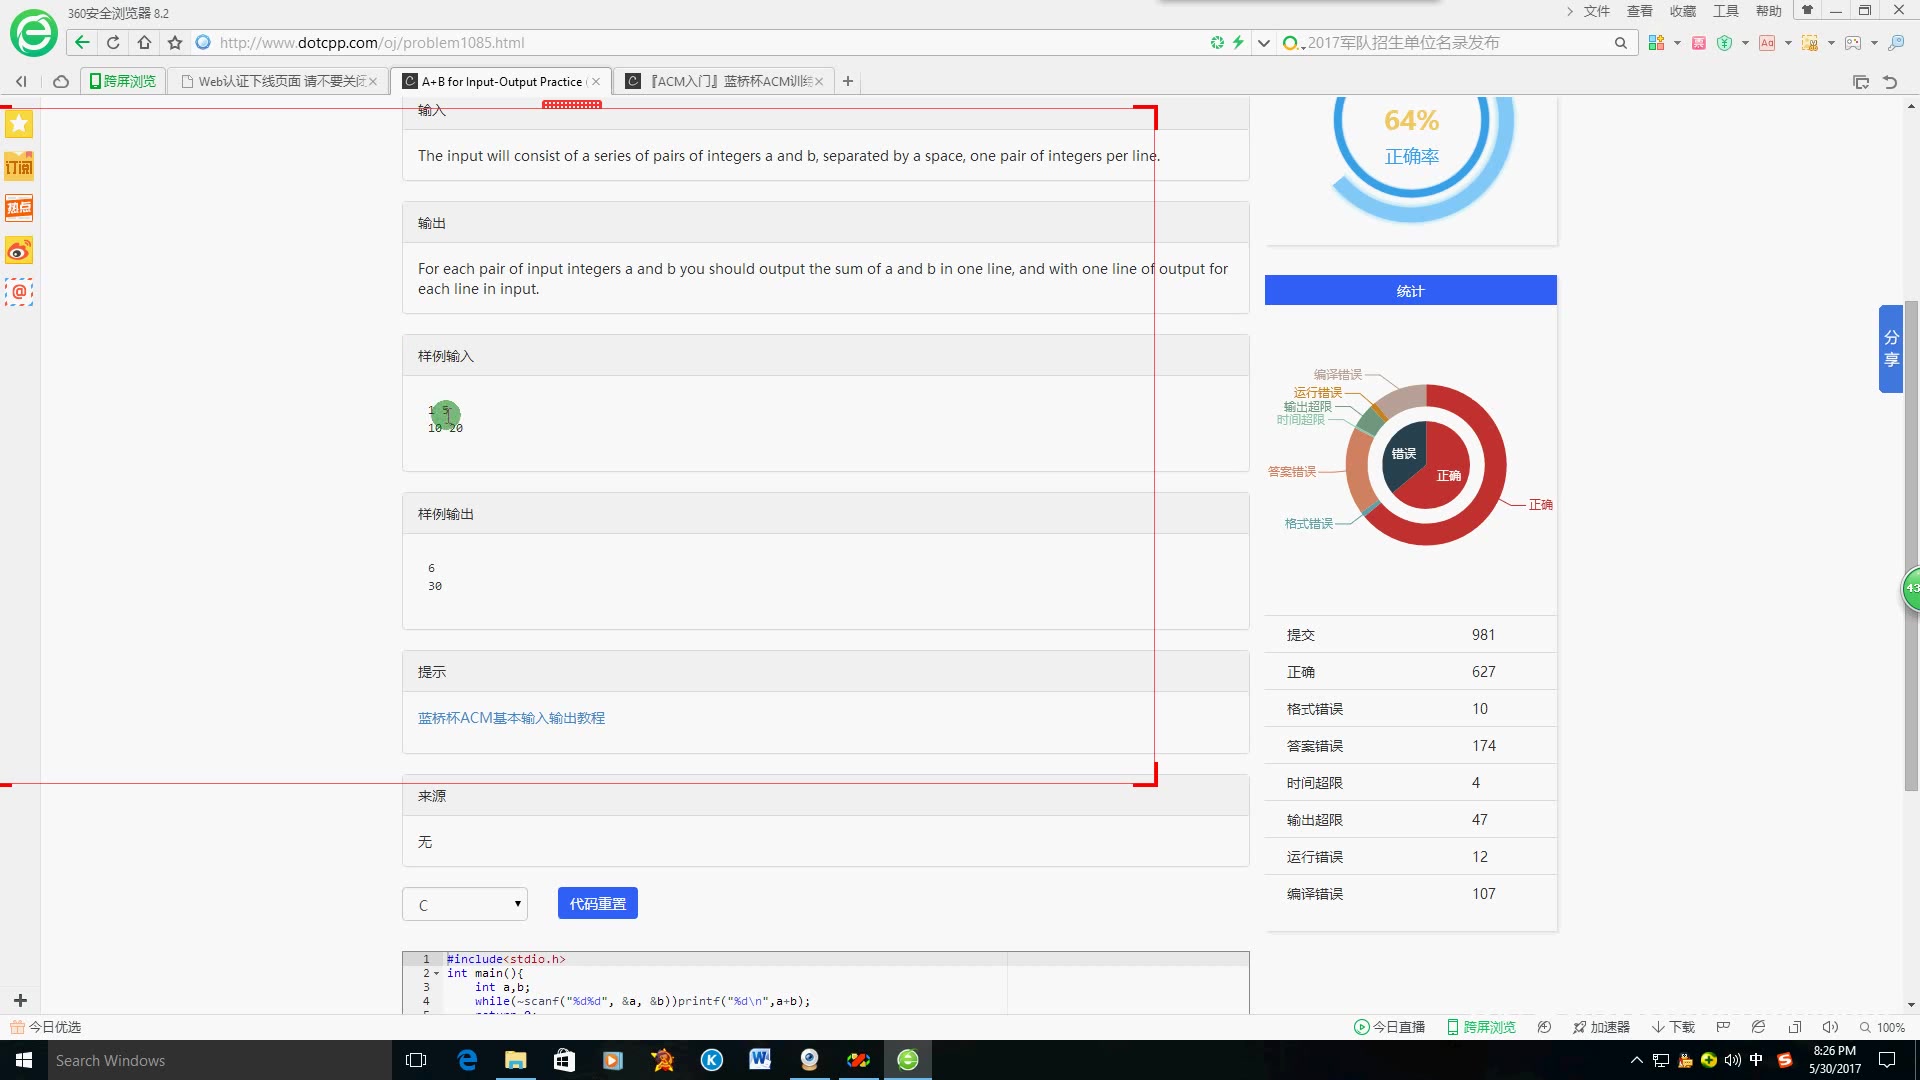The height and width of the screenshot is (1080, 1920).
Task: Open the C language selection dropdown
Action: (x=465, y=904)
